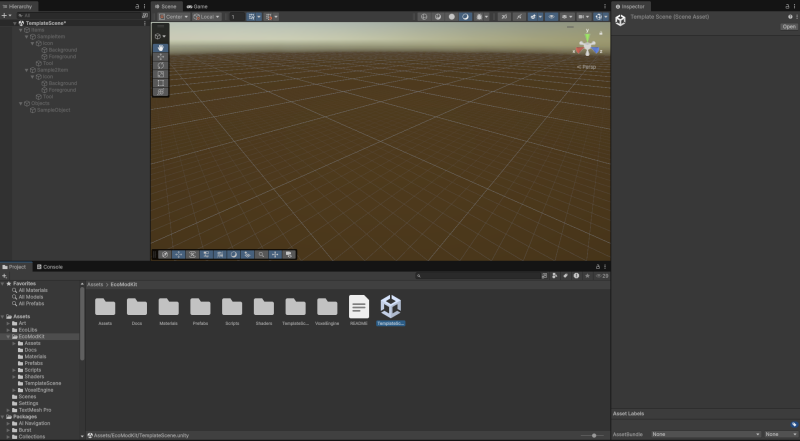Select the TemplateScene Unity scene asset
This screenshot has width=800, height=441.
pyautogui.click(x=391, y=310)
